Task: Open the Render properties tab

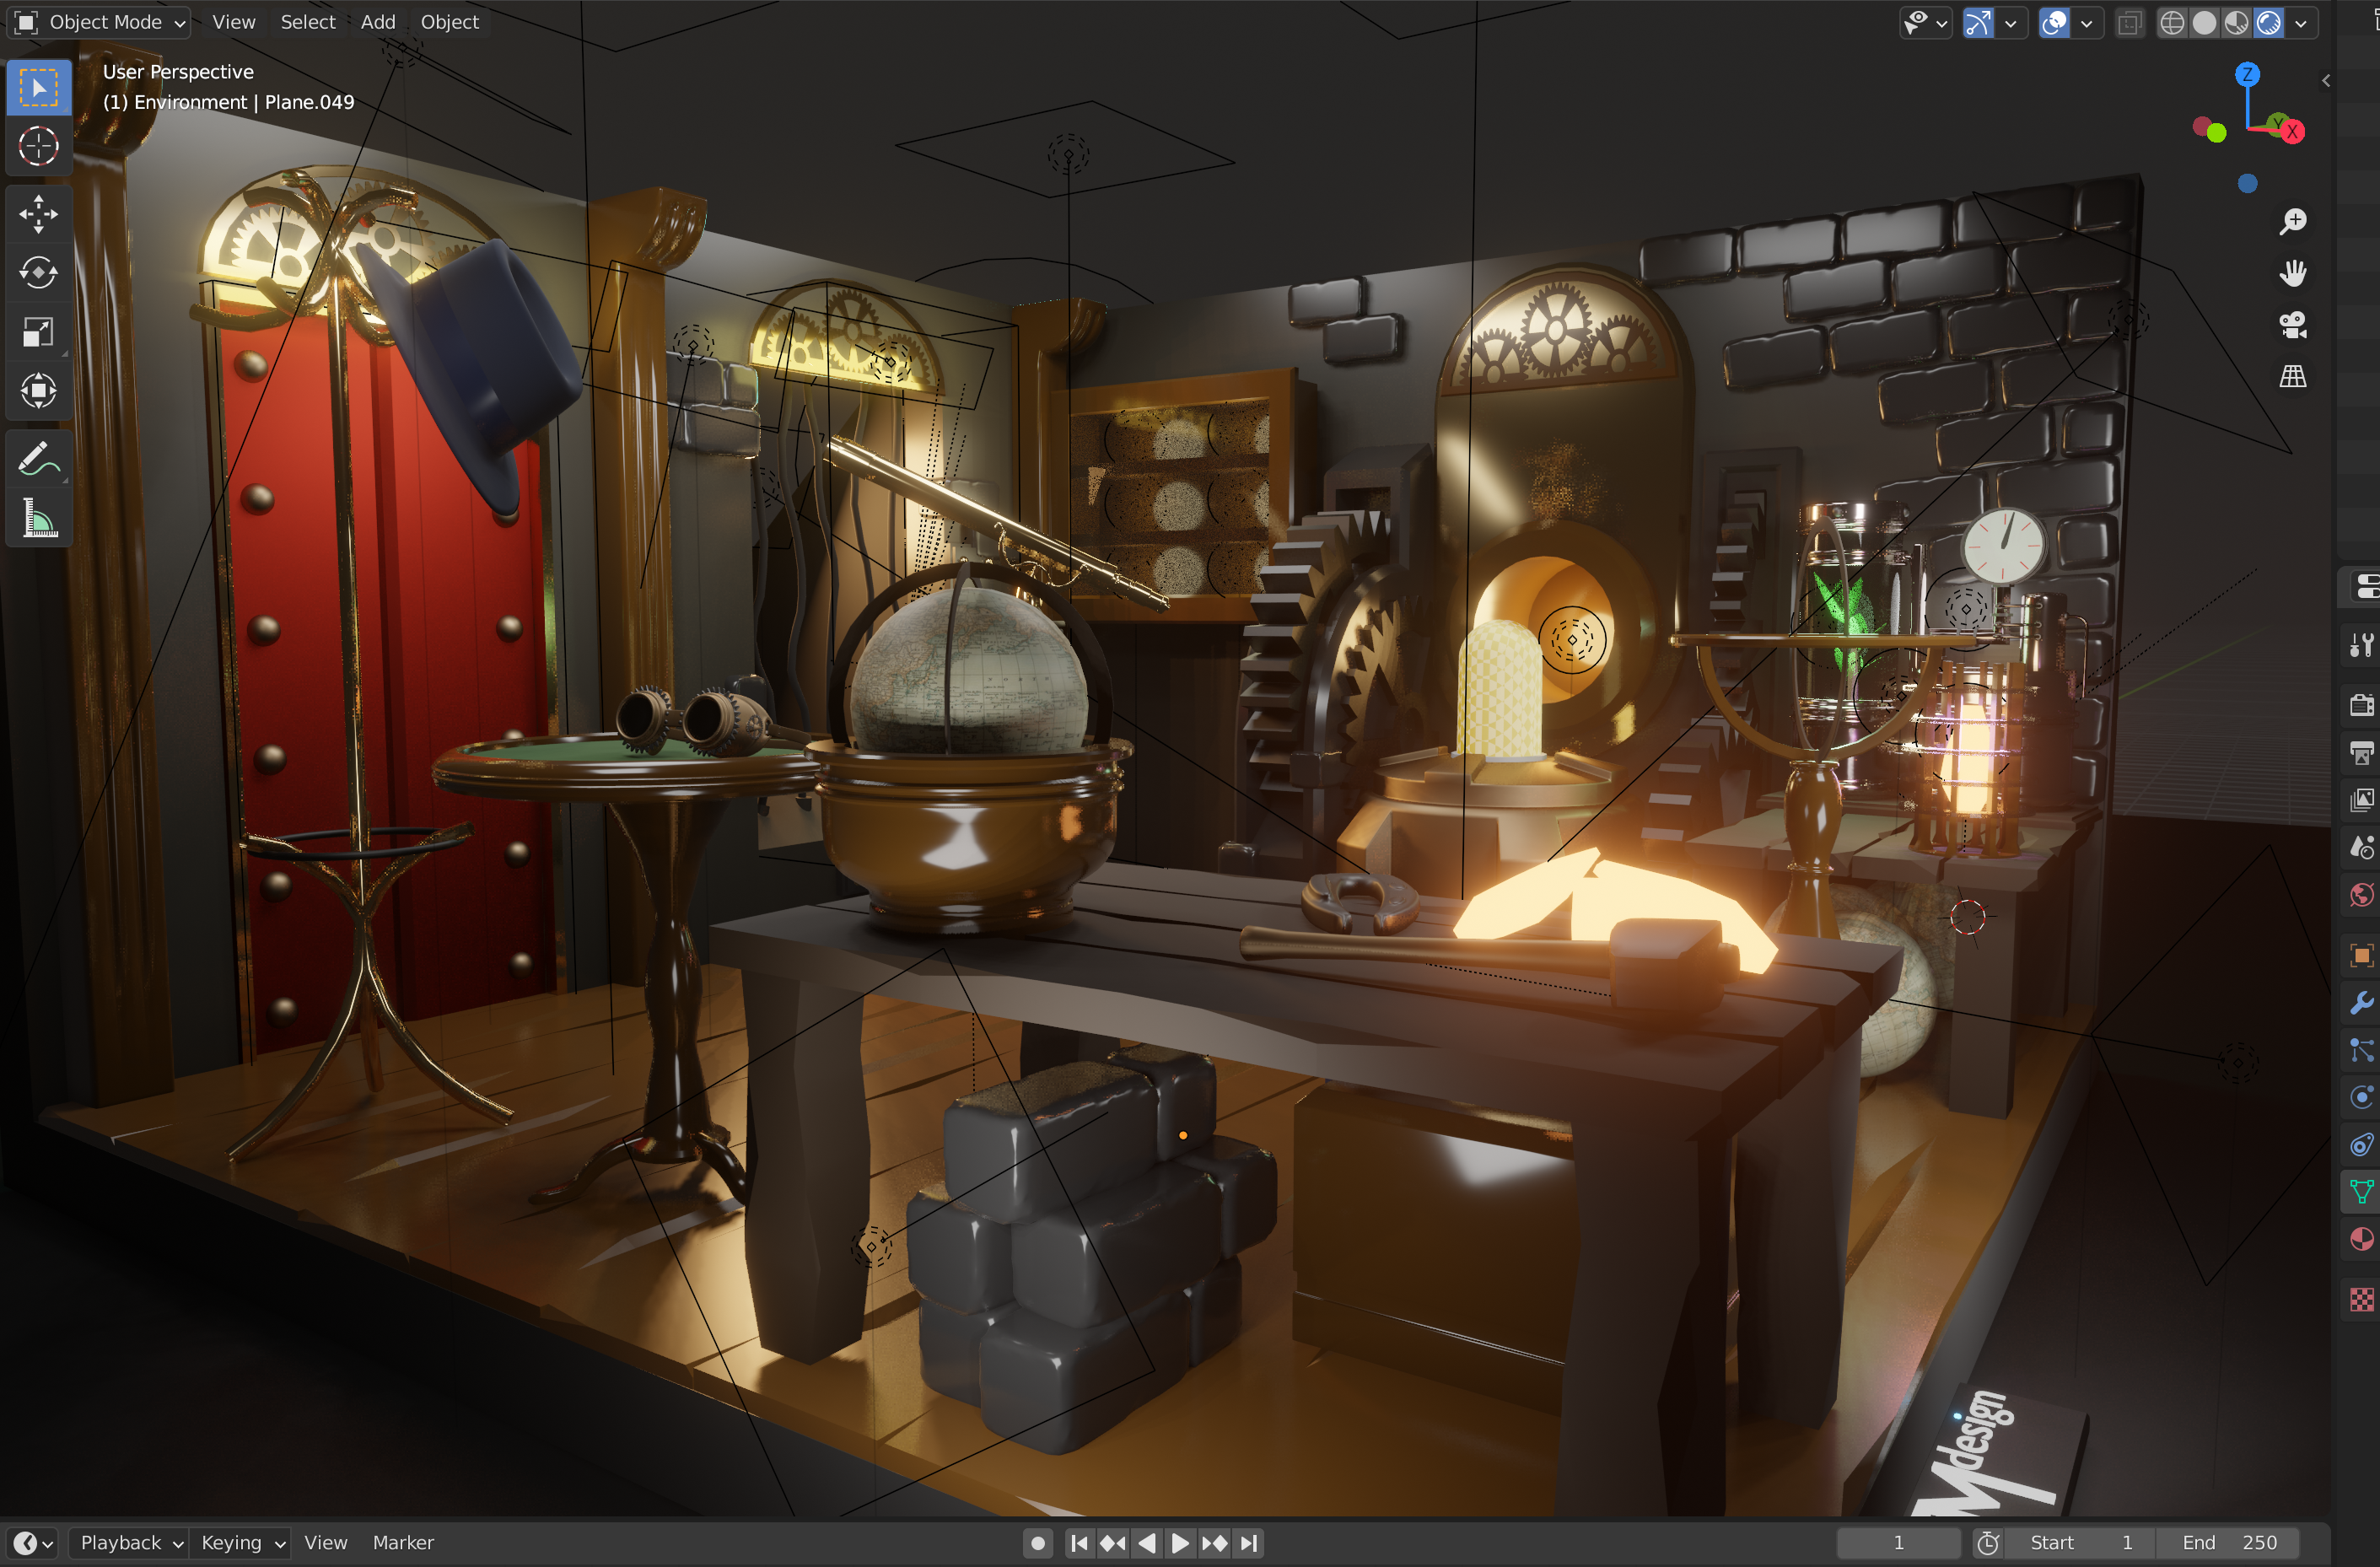Action: 2361,705
